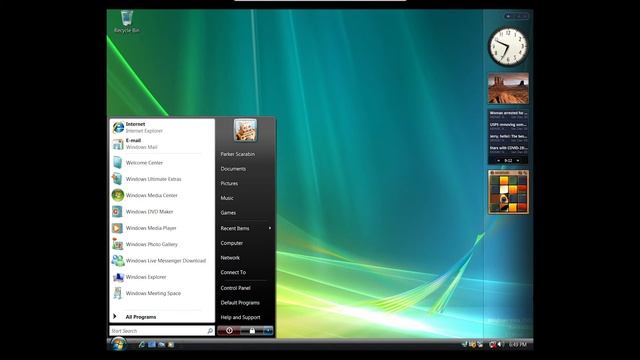
Task: Open Documents from Start menu
Action: coord(233,169)
